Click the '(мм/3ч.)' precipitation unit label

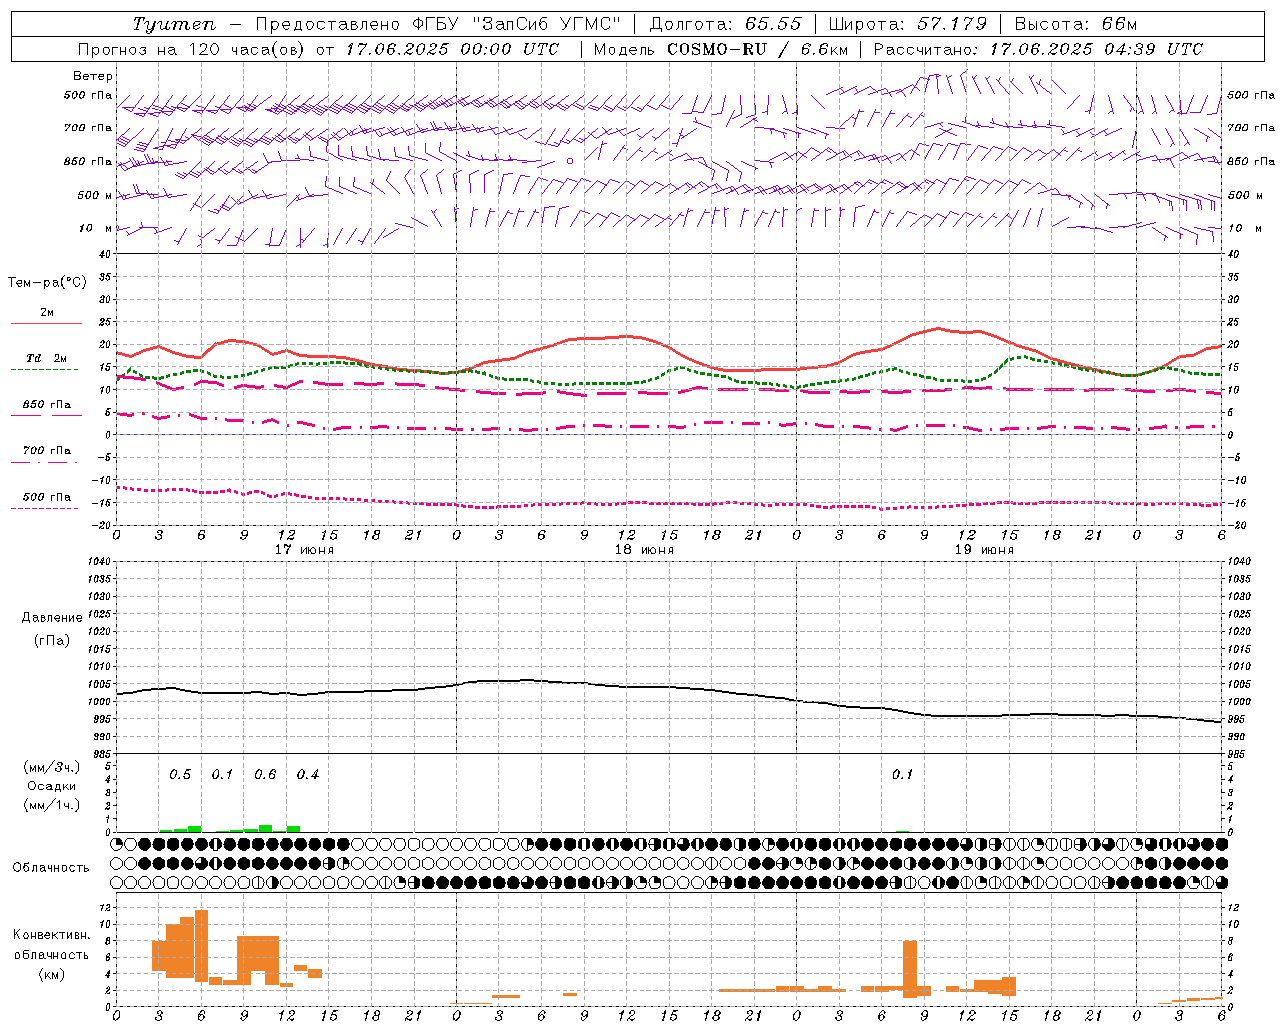coord(52,767)
